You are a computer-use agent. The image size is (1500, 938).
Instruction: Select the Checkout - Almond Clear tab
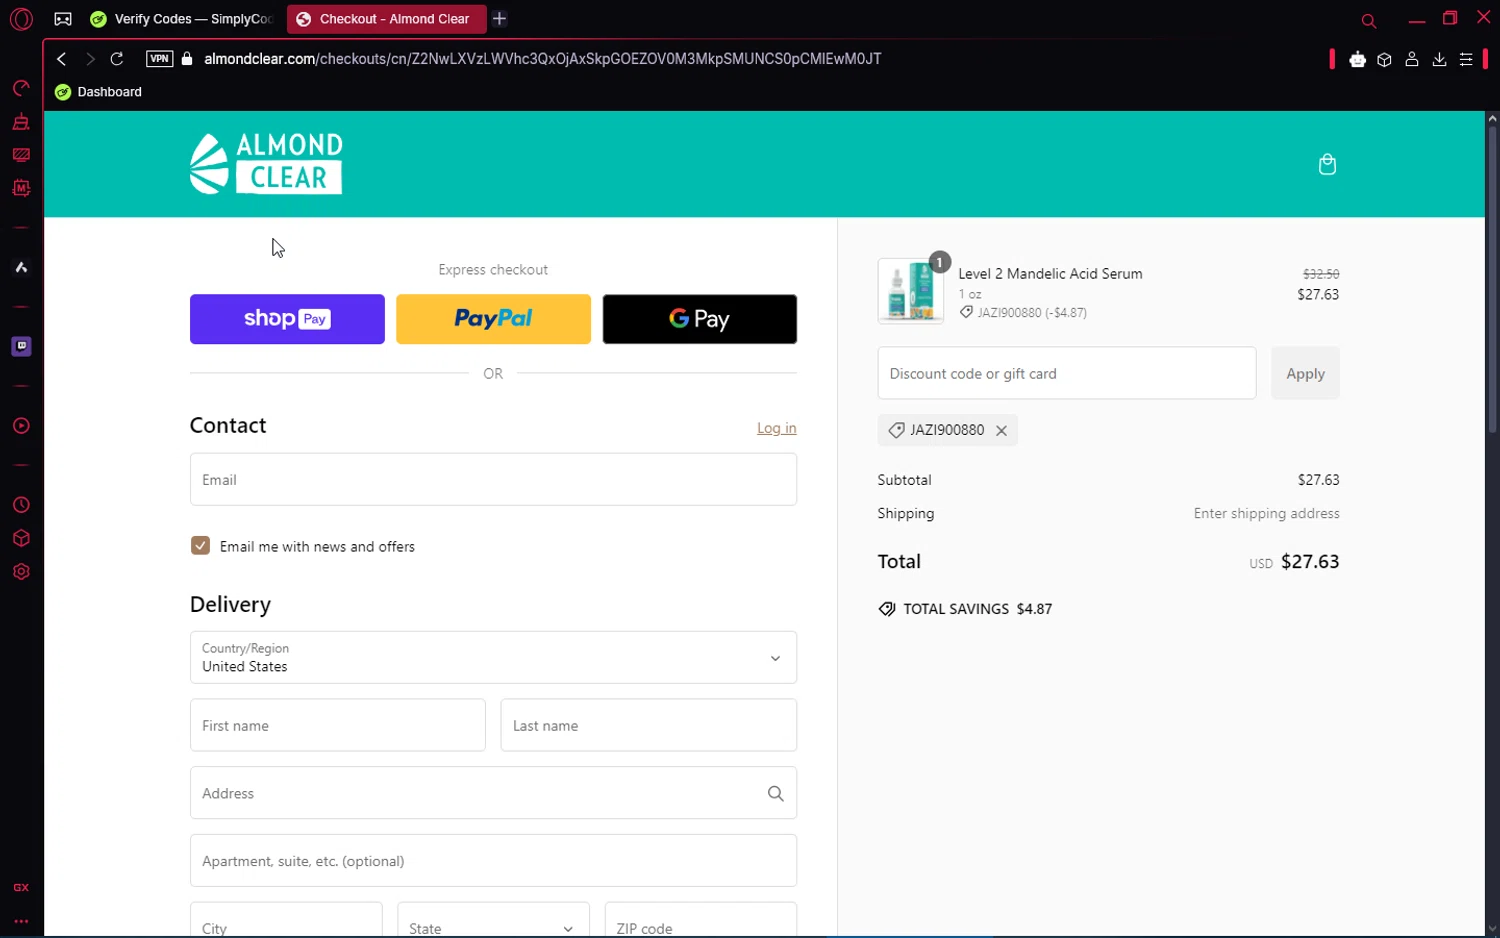click(386, 19)
